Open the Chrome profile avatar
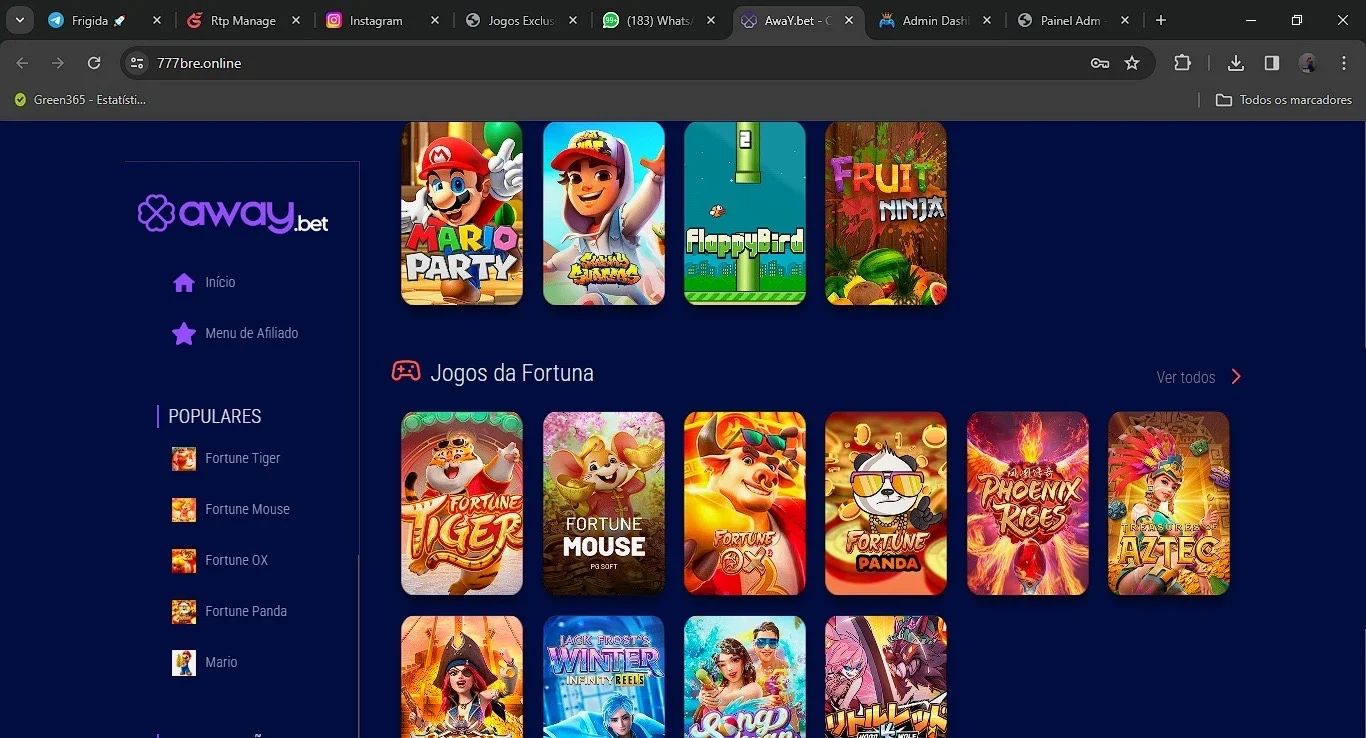1366x738 pixels. (1308, 63)
